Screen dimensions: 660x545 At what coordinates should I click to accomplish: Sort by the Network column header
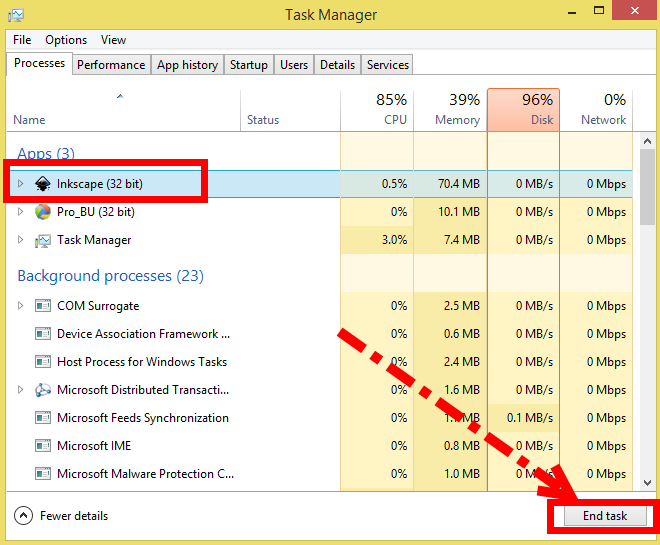pyautogui.click(x=596, y=110)
